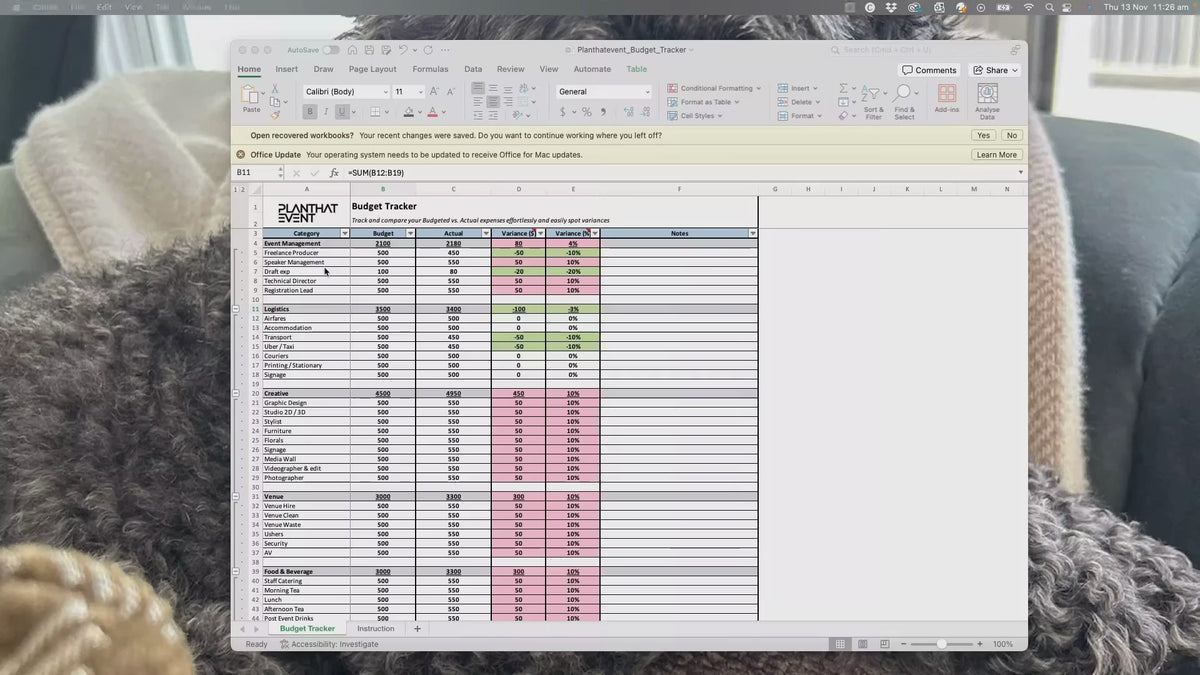The image size is (1200, 675).
Task: Open Sort & Filter tool
Action: point(874,102)
